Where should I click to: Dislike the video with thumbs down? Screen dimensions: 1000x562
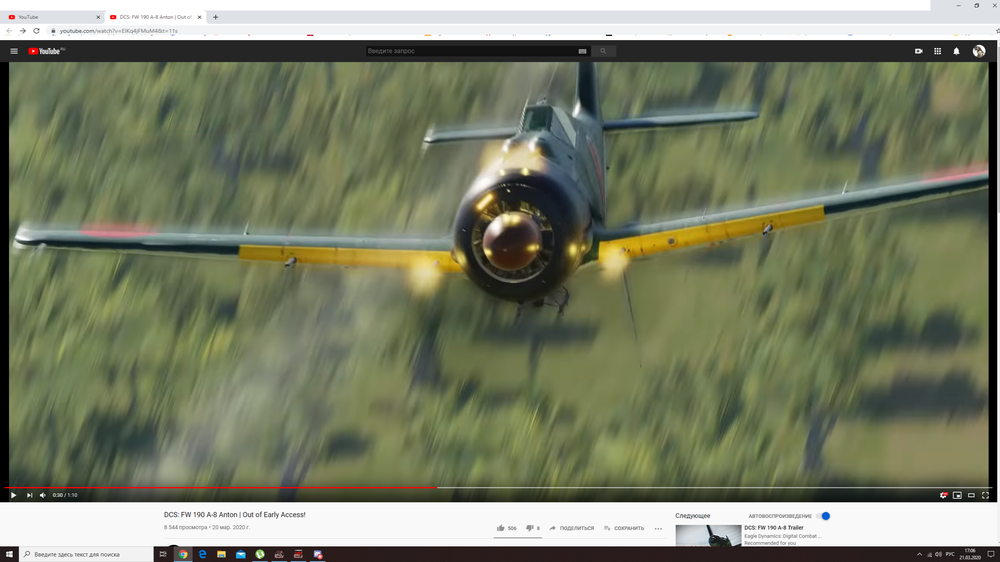(529, 528)
